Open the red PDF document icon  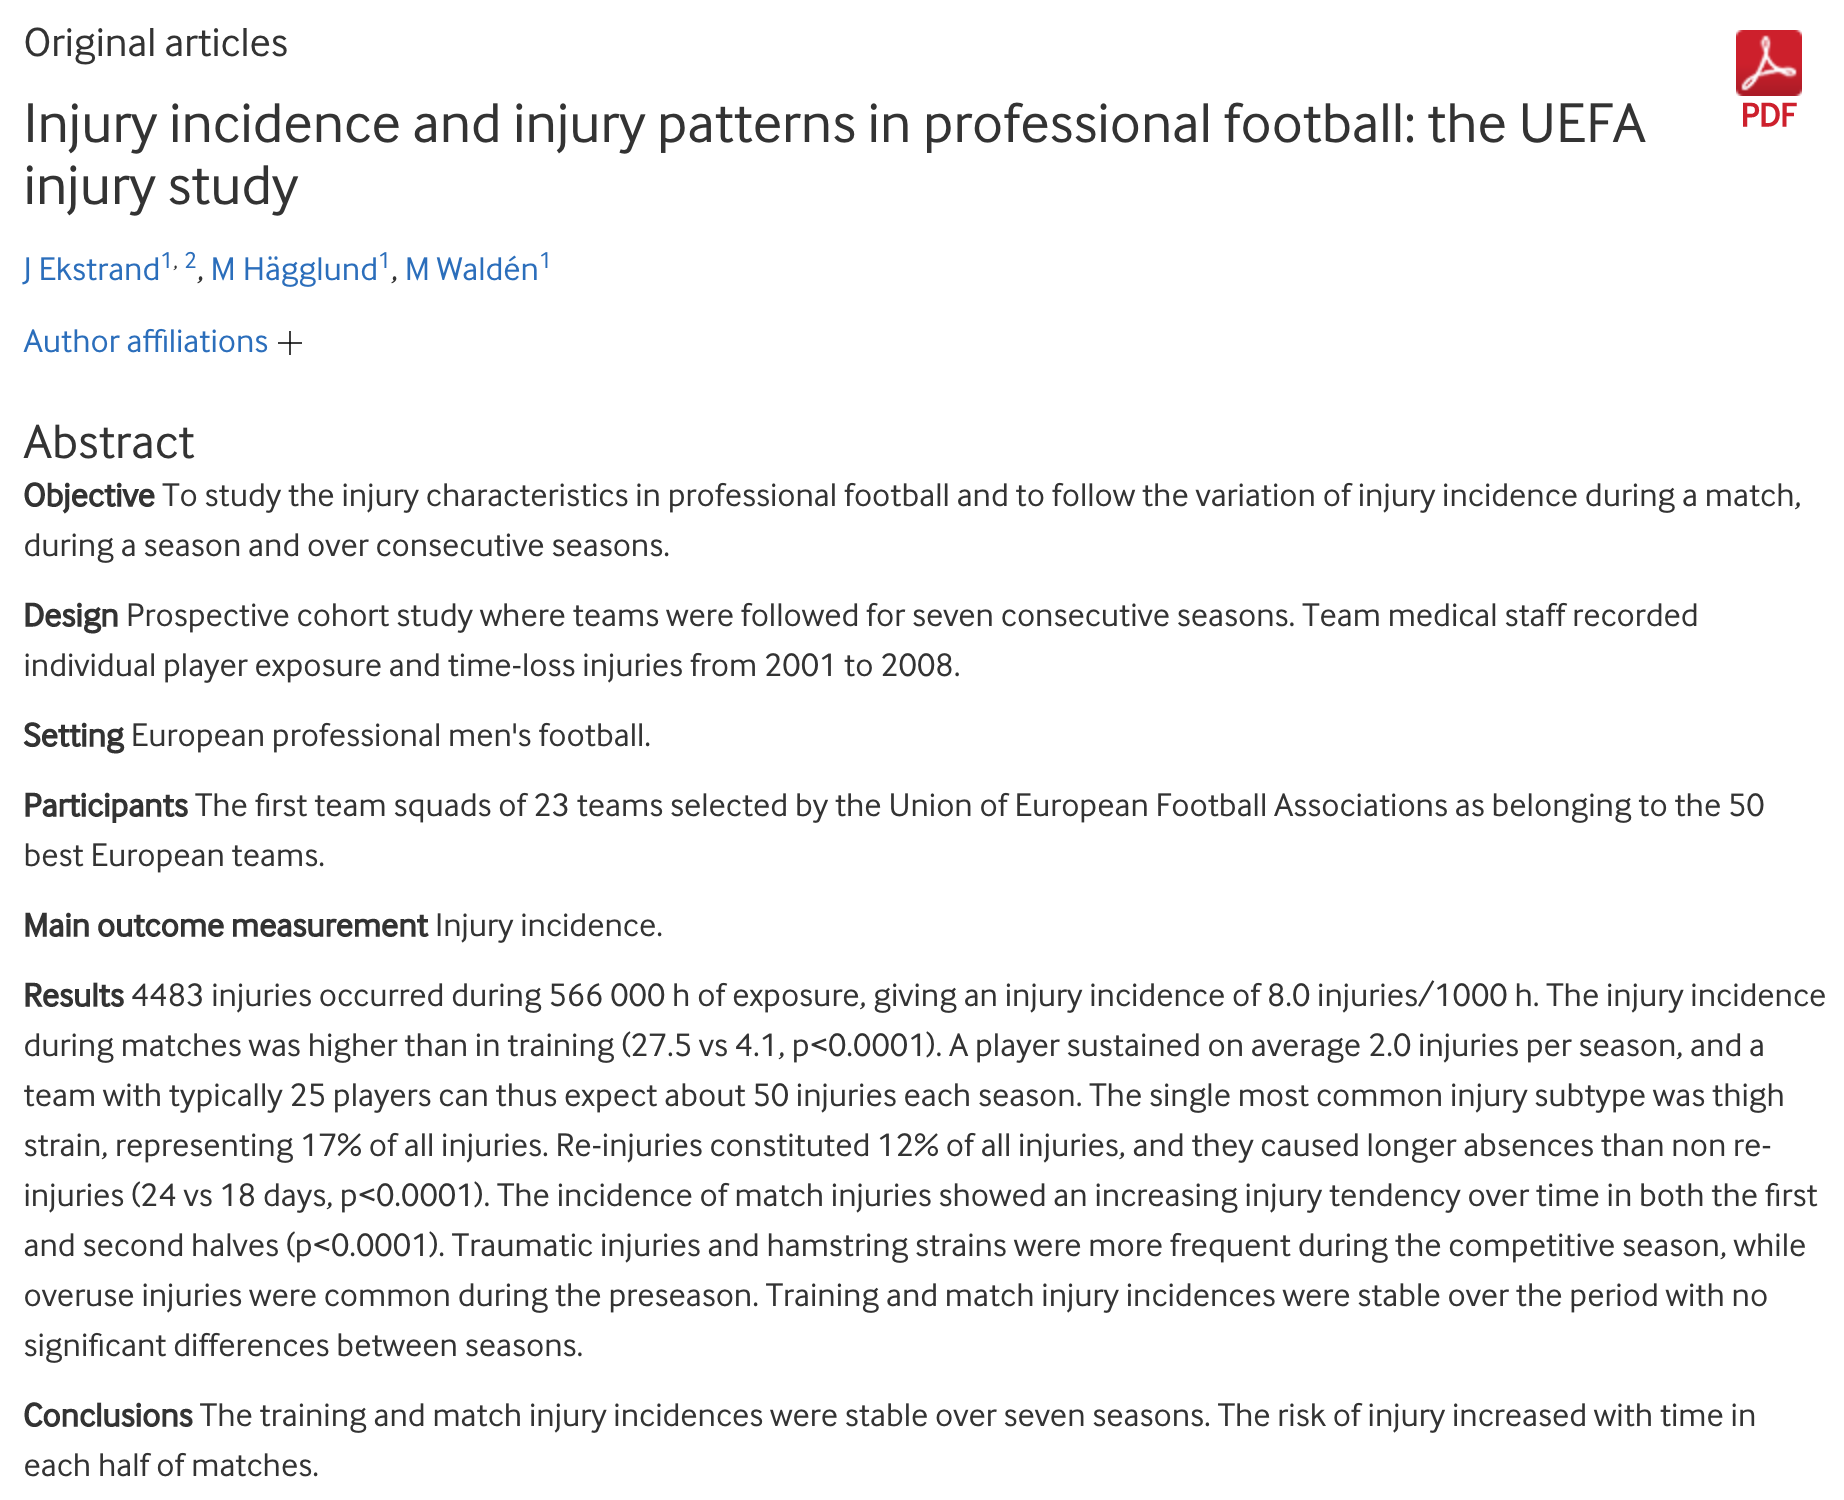click(x=1768, y=63)
